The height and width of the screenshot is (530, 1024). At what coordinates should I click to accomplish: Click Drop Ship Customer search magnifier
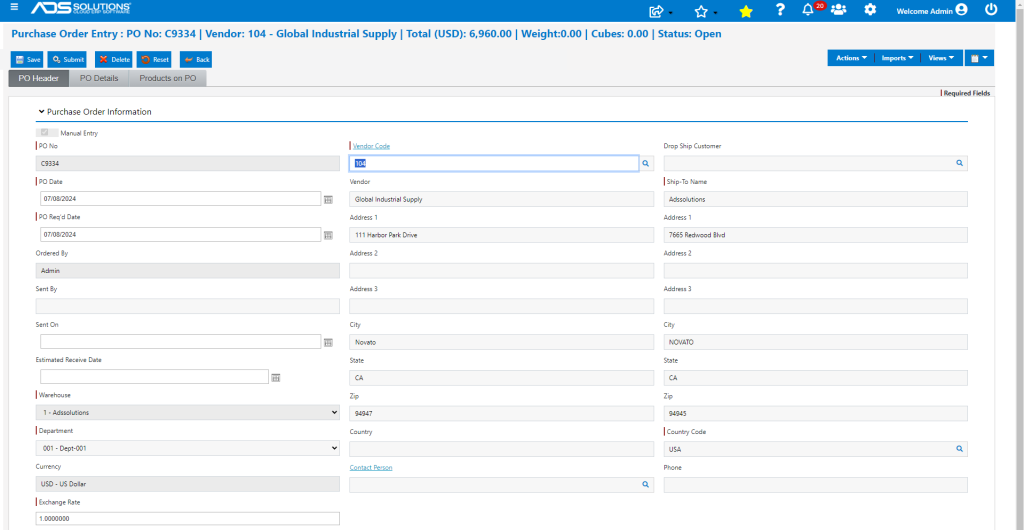(960, 163)
